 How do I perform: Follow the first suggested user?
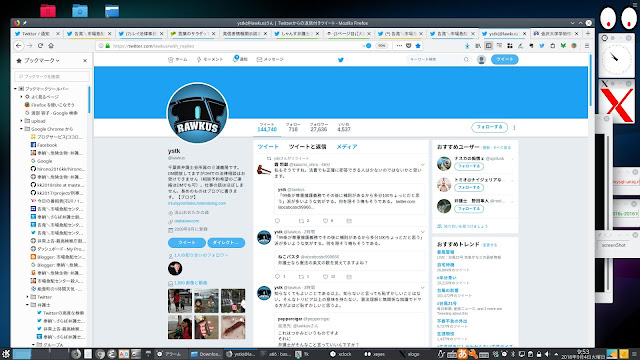click(x=469, y=167)
